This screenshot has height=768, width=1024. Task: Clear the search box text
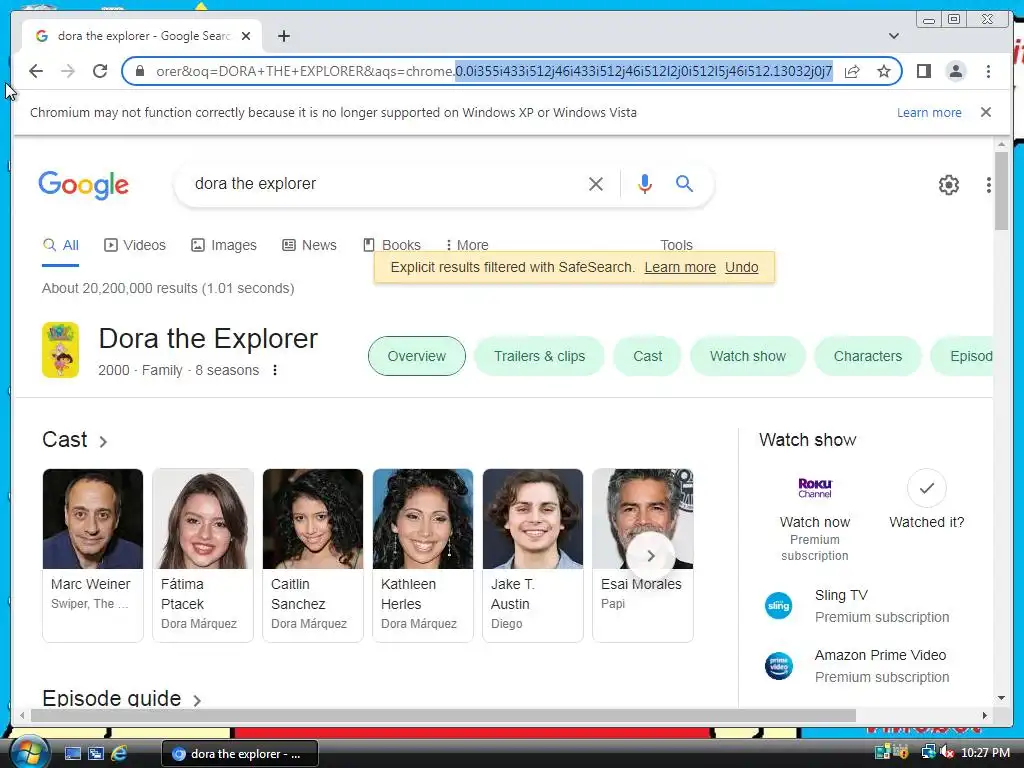point(596,184)
